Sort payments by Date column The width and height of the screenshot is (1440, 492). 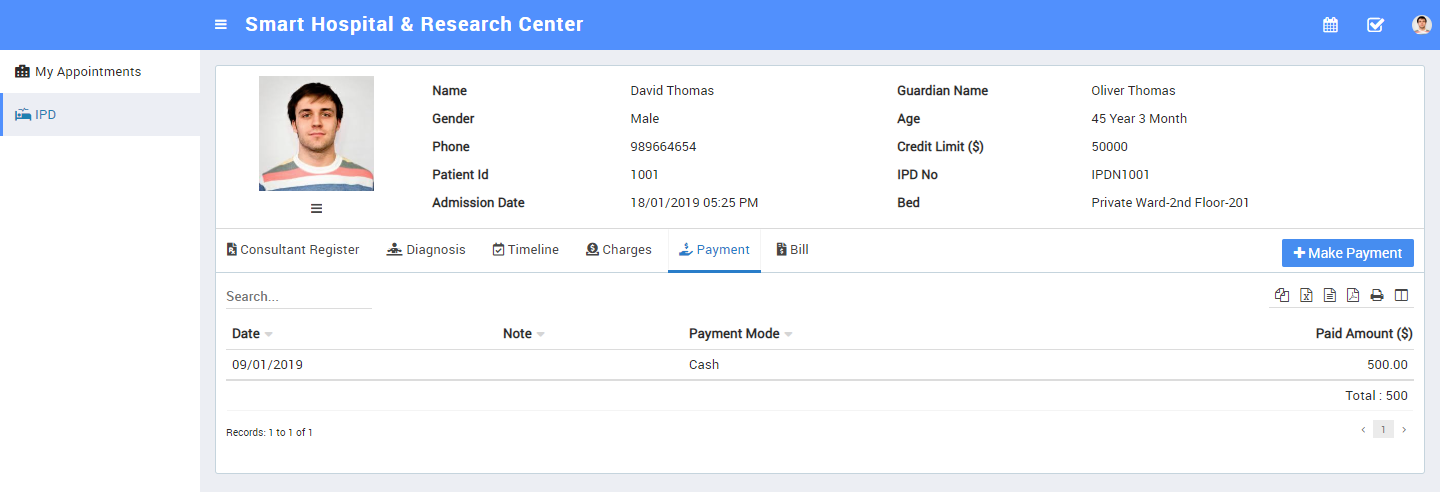(246, 334)
